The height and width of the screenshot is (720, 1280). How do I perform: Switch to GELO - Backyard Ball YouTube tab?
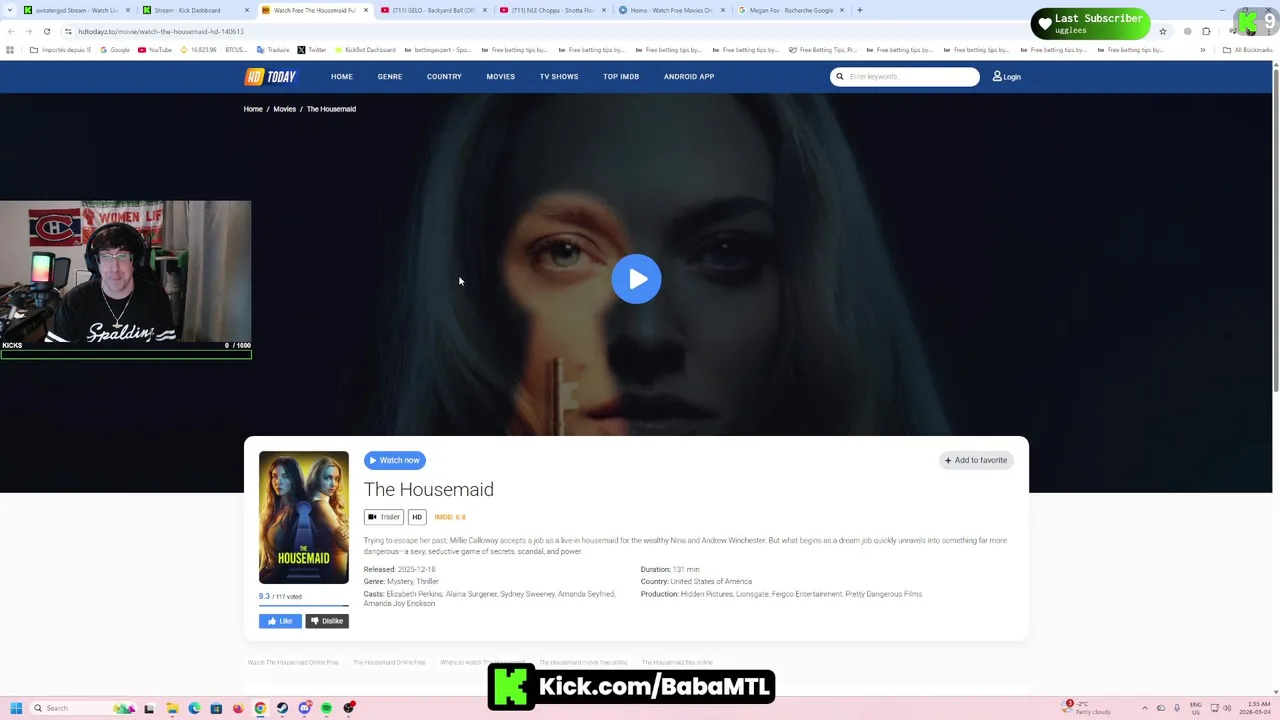[x=433, y=10]
